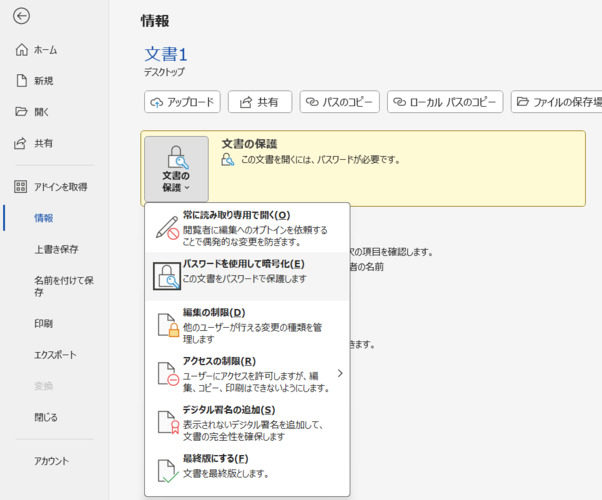Click the ローカル パスのコピー button
602x500 pixels.
445,102
